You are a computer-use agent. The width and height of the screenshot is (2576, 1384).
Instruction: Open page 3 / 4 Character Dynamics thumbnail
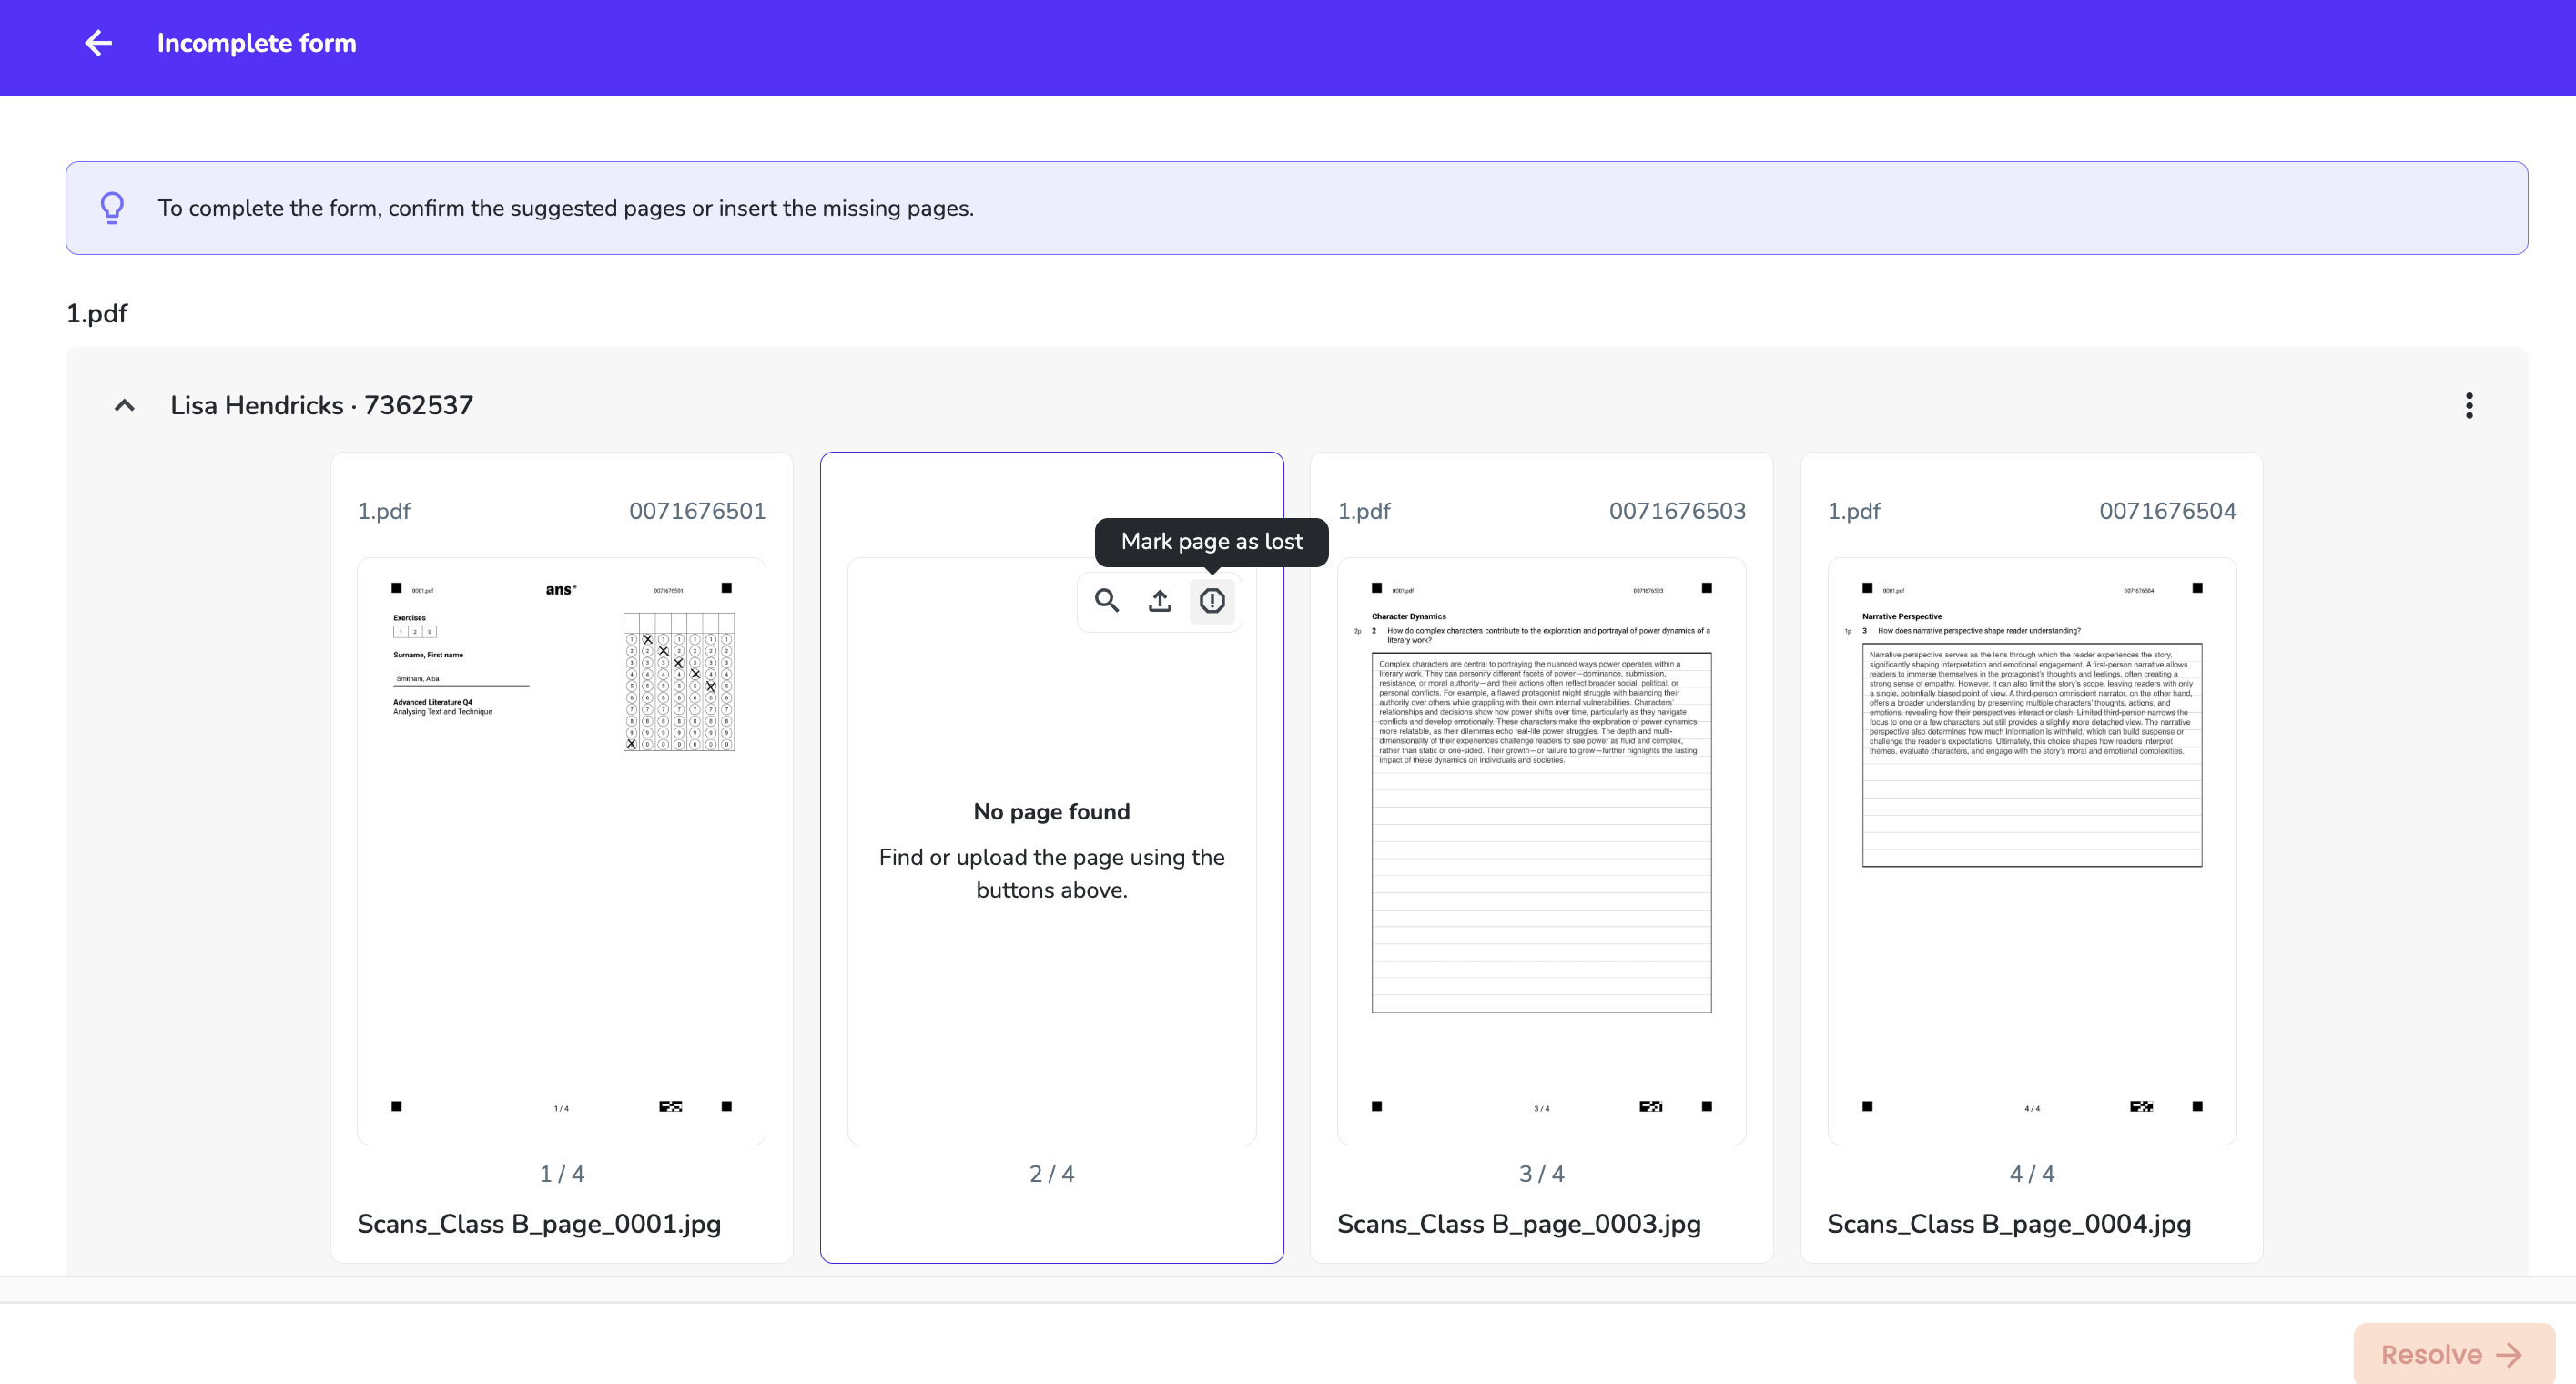tap(1541, 850)
